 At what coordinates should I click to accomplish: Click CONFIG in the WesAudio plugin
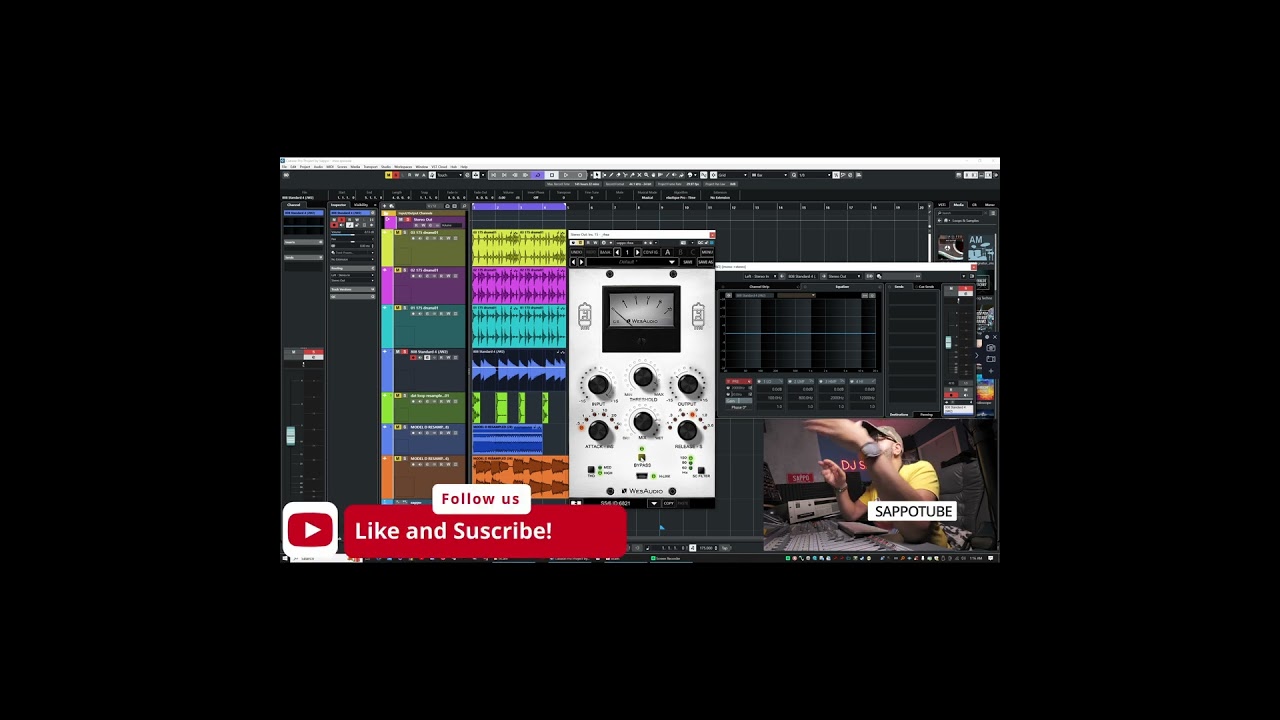coord(651,252)
